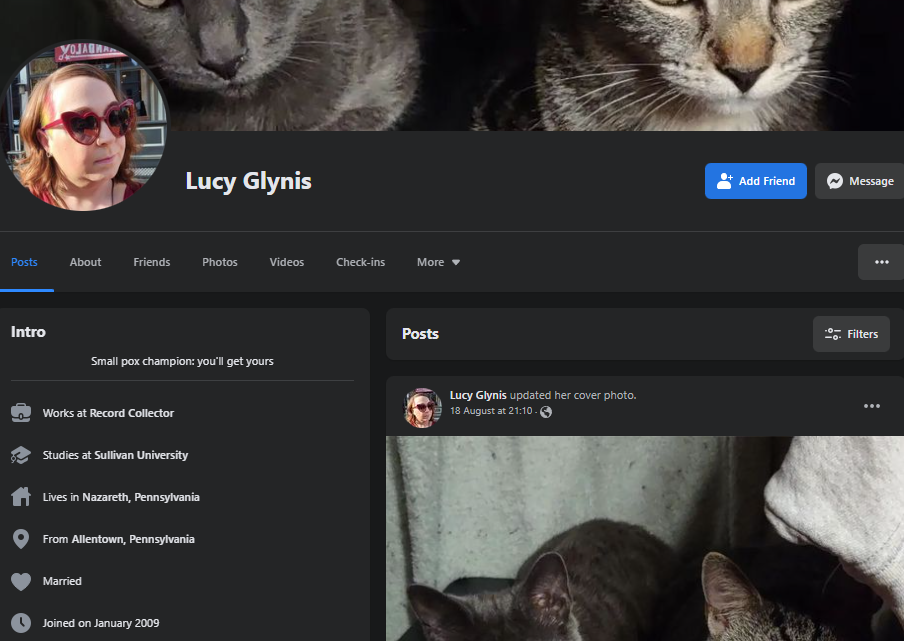Open the Photos tab
Viewport: 904px width, 641px height.
click(x=220, y=262)
